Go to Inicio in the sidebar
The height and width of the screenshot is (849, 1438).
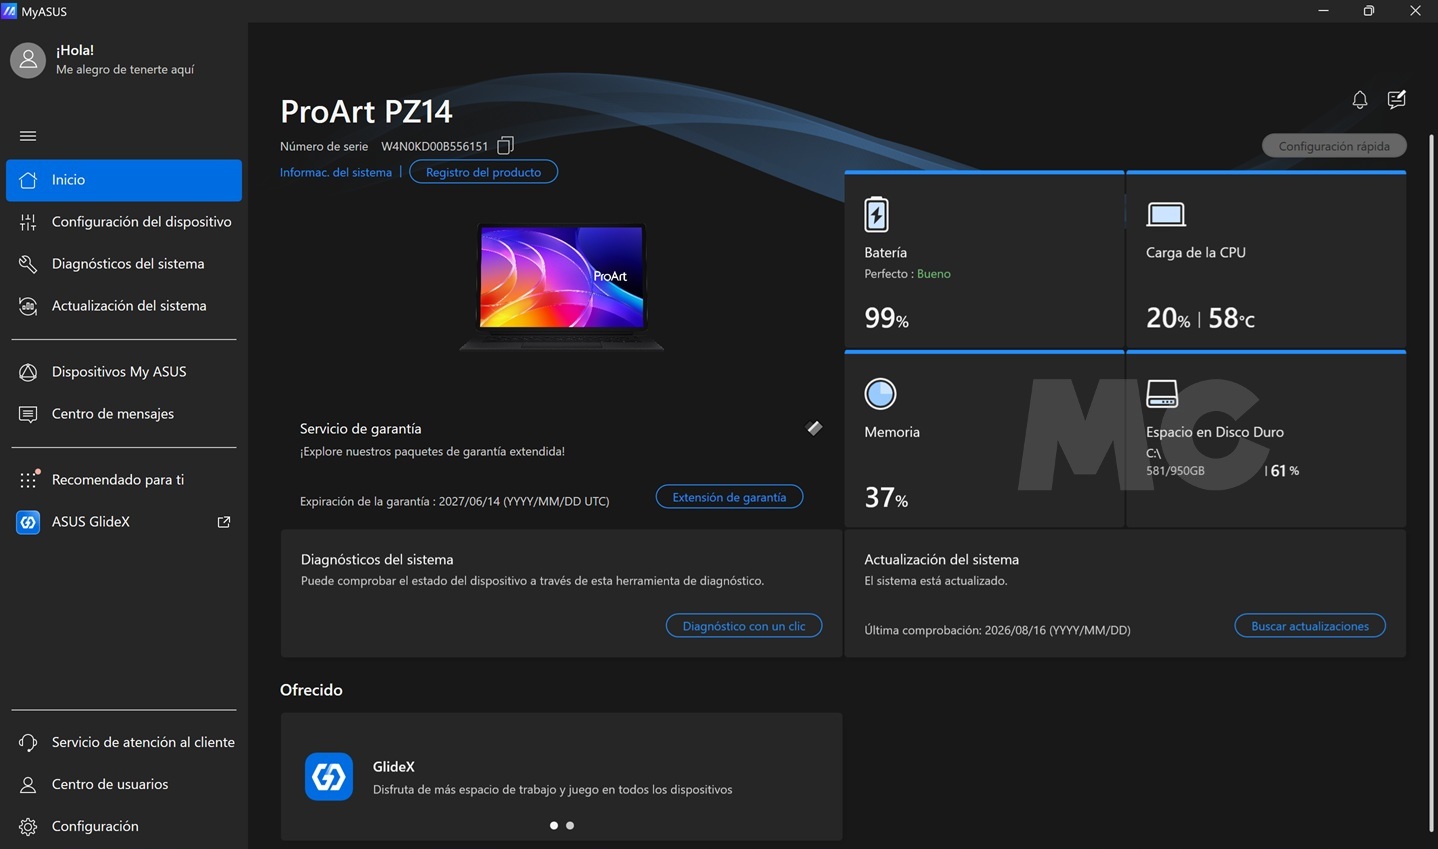tap(124, 180)
